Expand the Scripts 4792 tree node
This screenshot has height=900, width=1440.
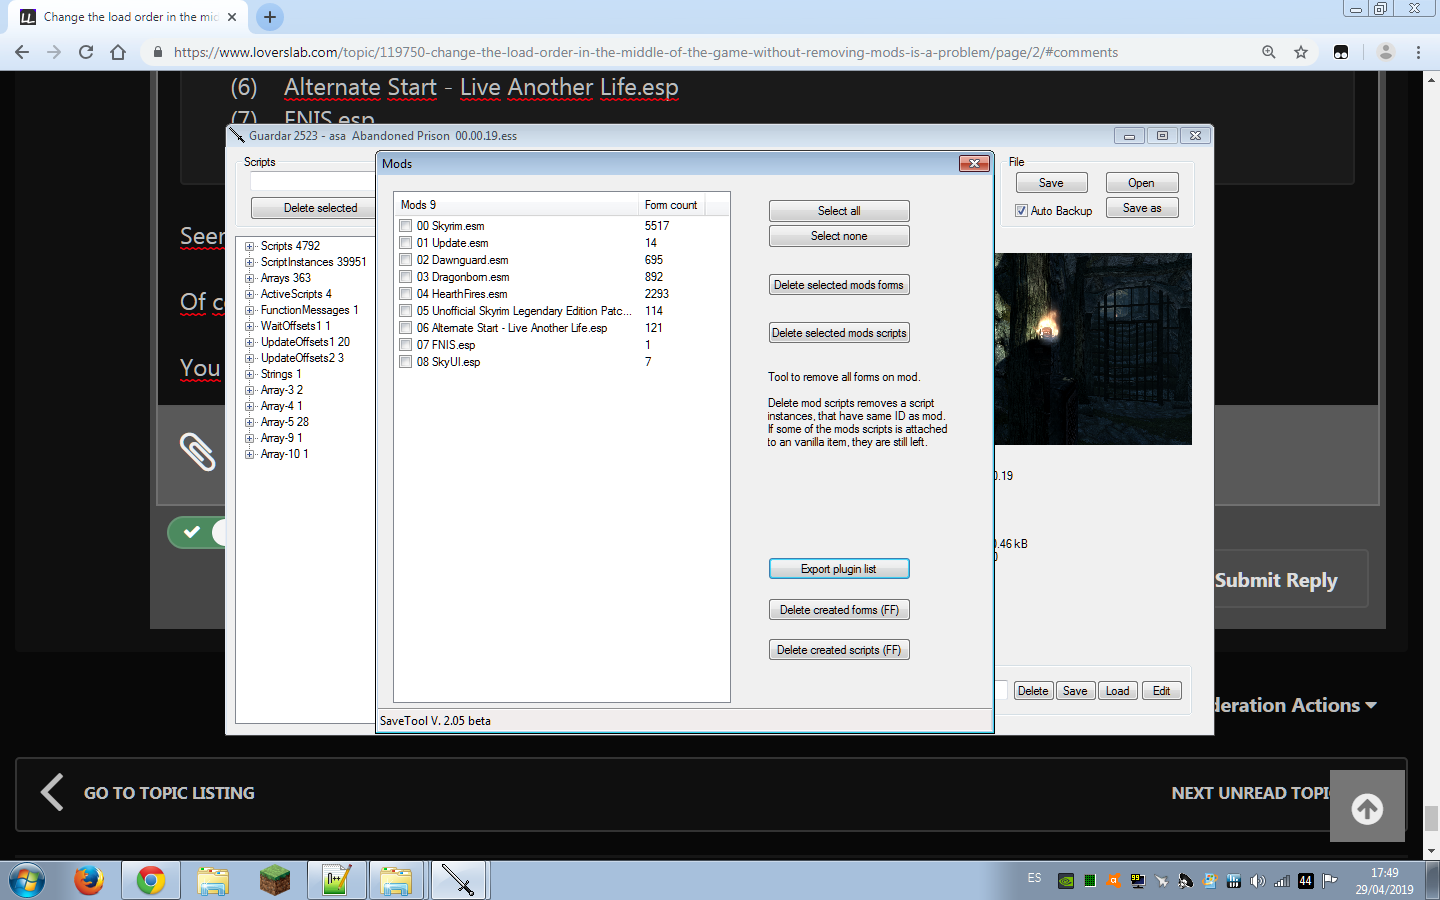pos(250,246)
